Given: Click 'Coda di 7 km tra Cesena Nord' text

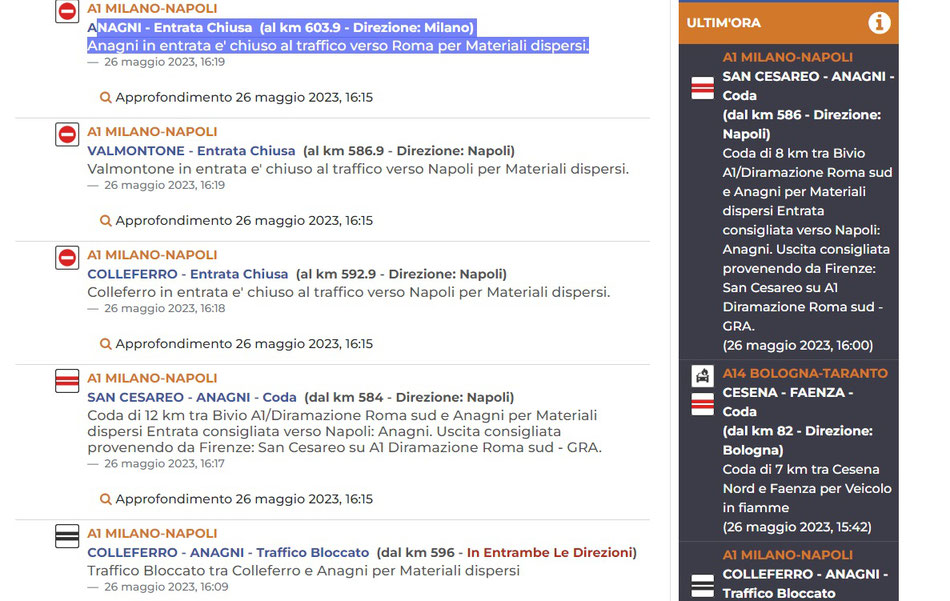Looking at the screenshot, I should [807, 488].
